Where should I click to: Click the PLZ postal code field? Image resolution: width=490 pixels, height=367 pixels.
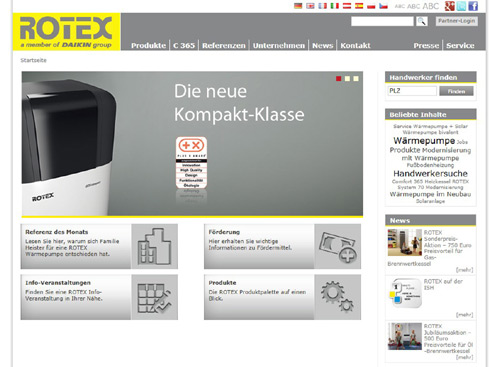tap(412, 91)
